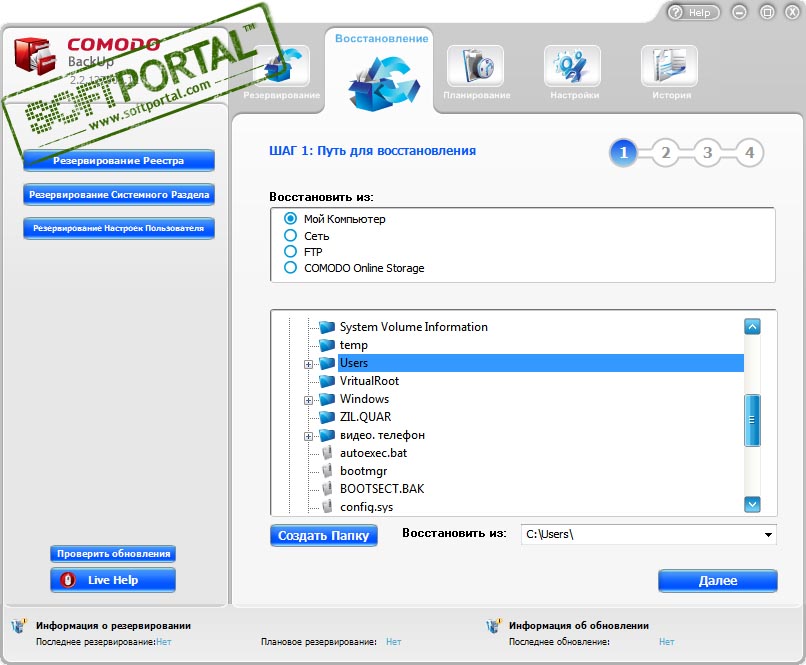
Task: Select the ZIL.QUAR folder row
Action: [365, 417]
